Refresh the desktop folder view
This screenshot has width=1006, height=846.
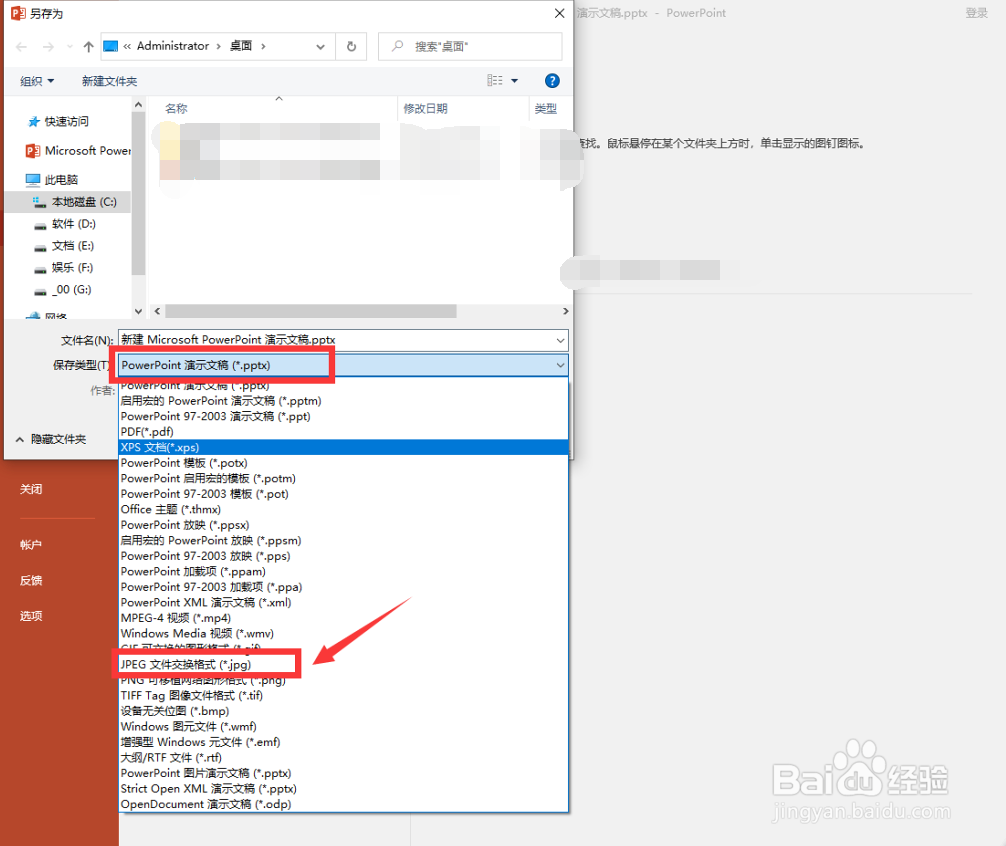(x=351, y=46)
